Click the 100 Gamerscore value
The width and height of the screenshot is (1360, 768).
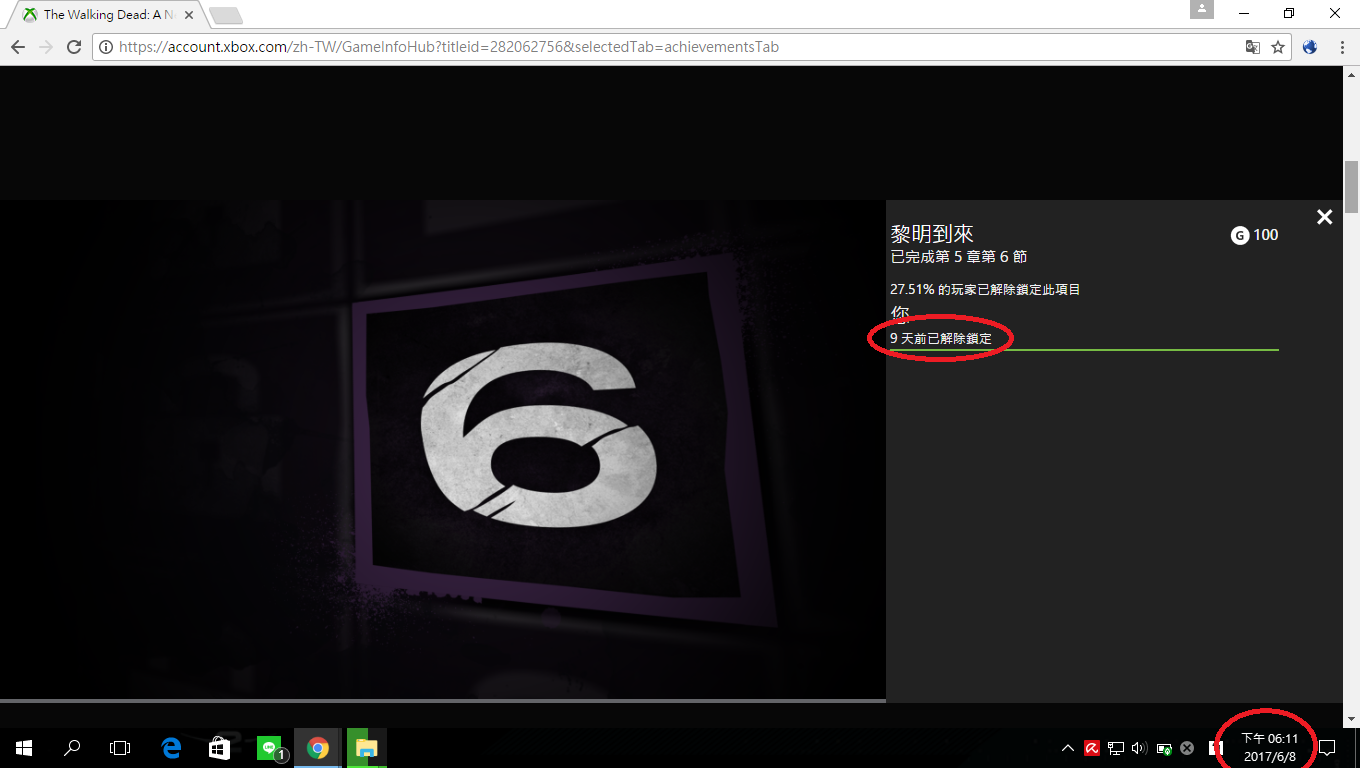point(1266,235)
